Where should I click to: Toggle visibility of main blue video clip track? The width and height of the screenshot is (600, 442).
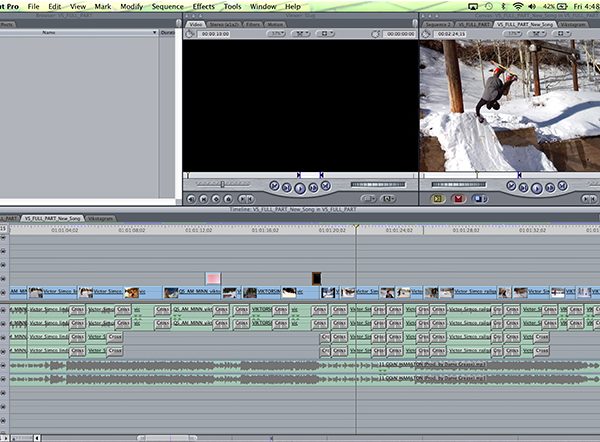[x=3, y=293]
